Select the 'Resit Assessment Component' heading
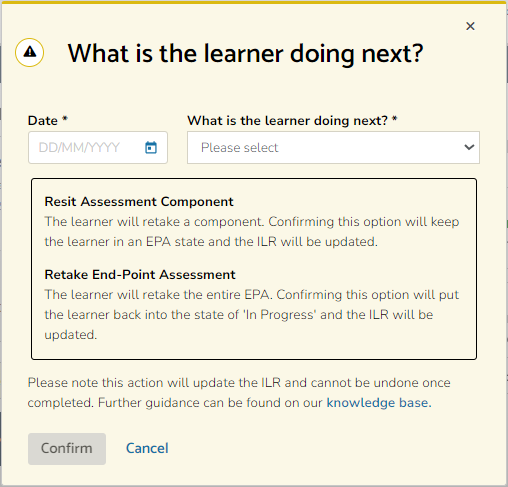Screen dimensions: 508x487 [x=139, y=202]
